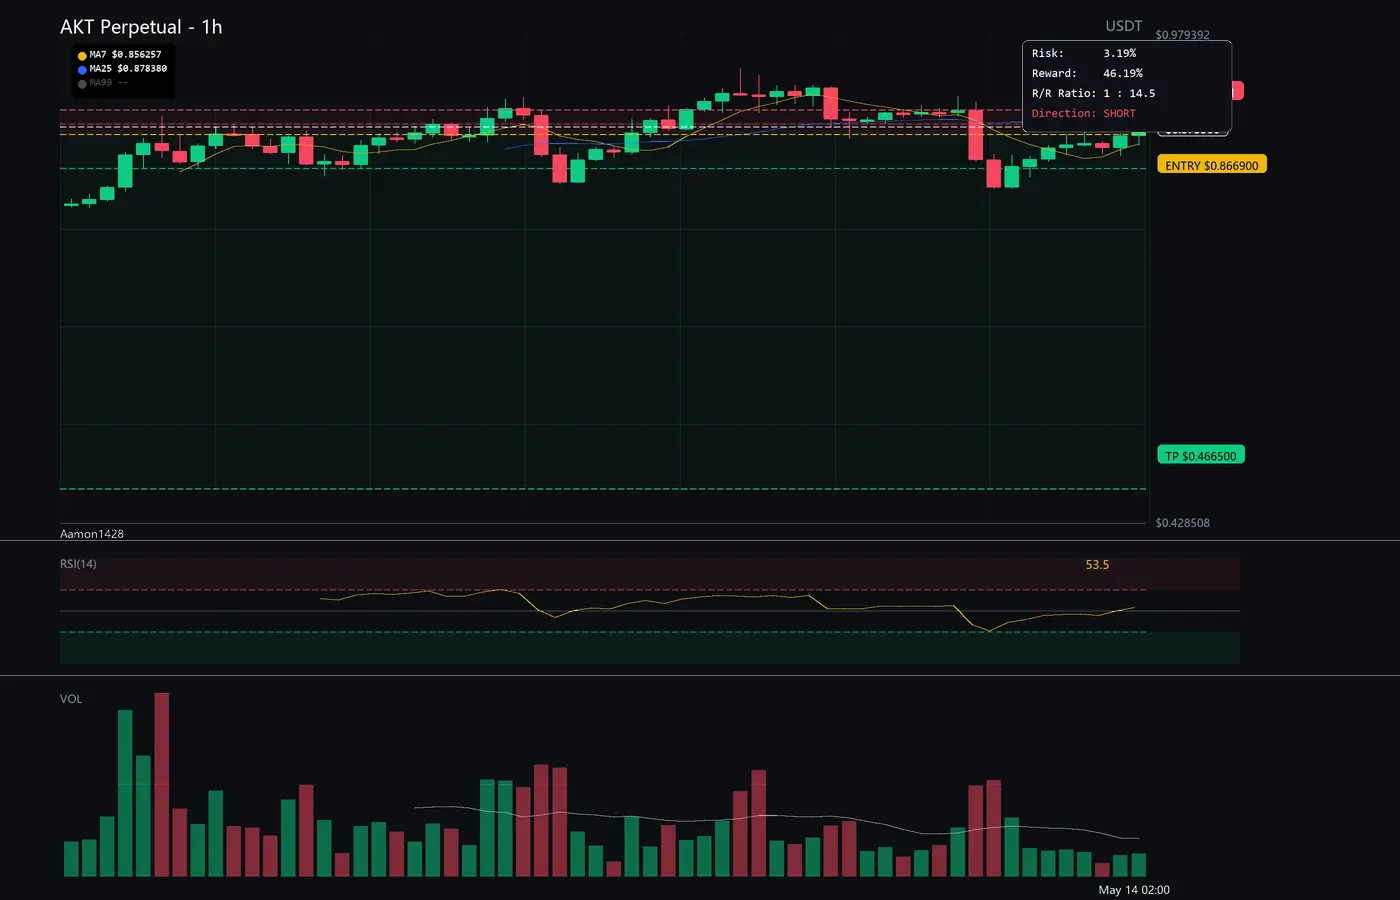Click the chart title AKT Perpetual - 1h
Viewport: 1400px width, 900px height.
tap(141, 27)
